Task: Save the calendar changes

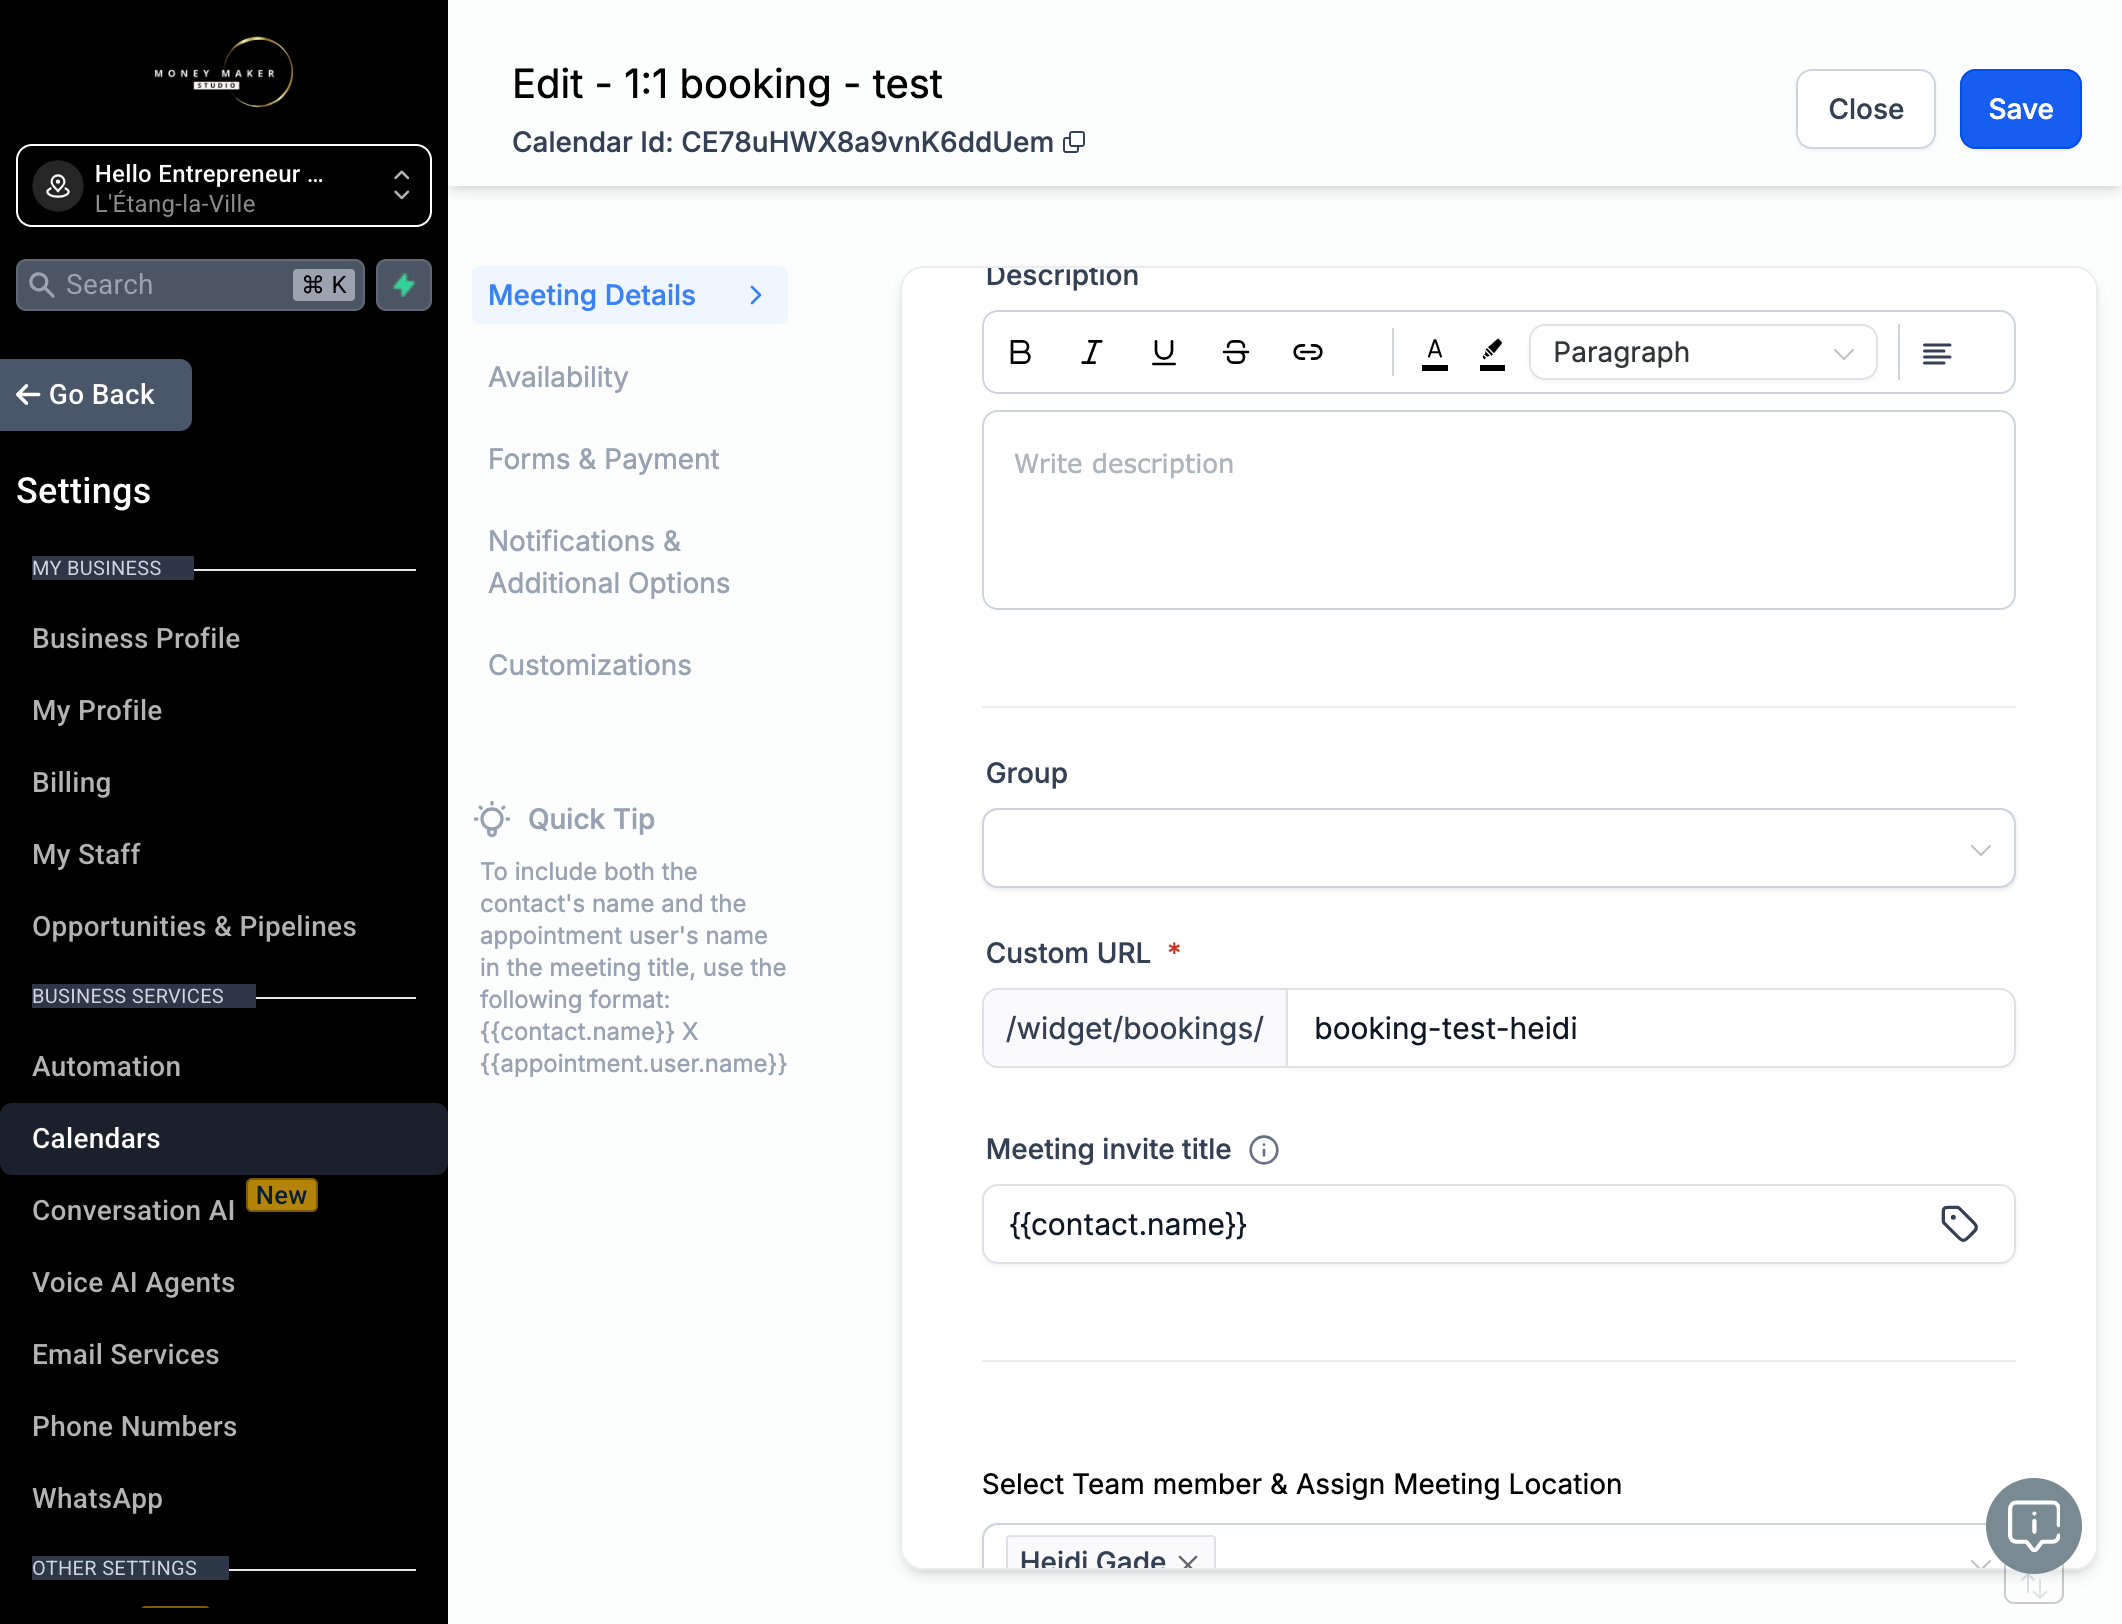Action: pyautogui.click(x=2020, y=109)
